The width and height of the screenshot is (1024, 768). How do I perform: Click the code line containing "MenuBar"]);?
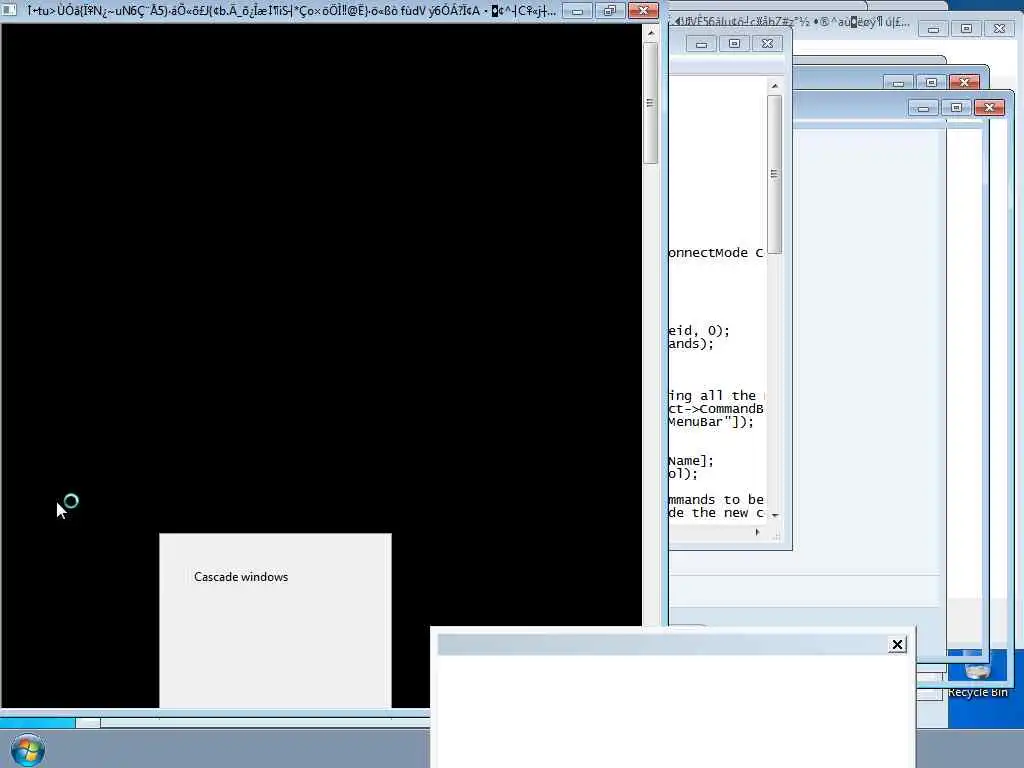pyautogui.click(x=711, y=422)
